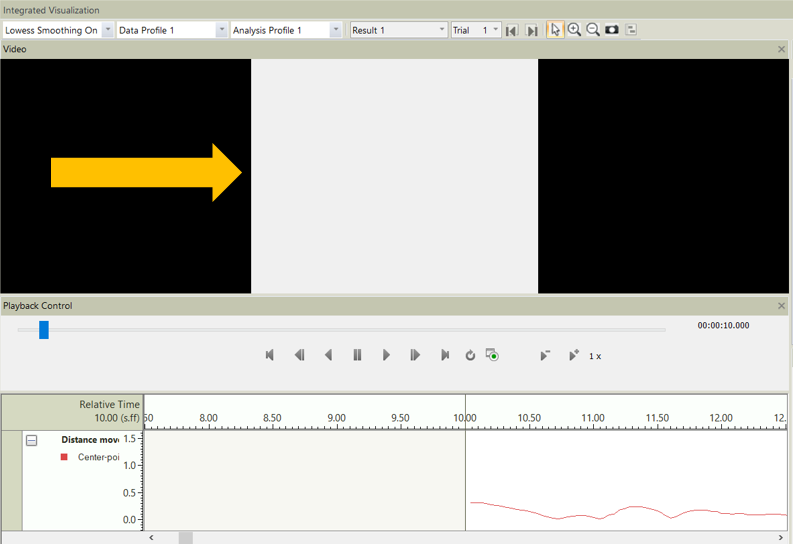Click the Center-point legend text
Image resolution: width=793 pixels, height=545 pixels.
[99, 457]
